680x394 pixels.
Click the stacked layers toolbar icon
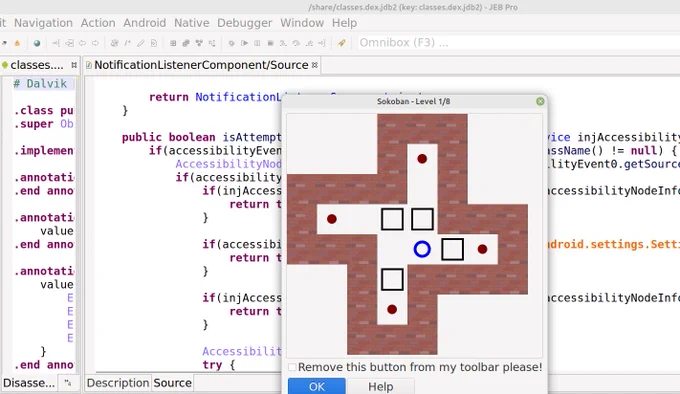pyautogui.click(x=186, y=43)
